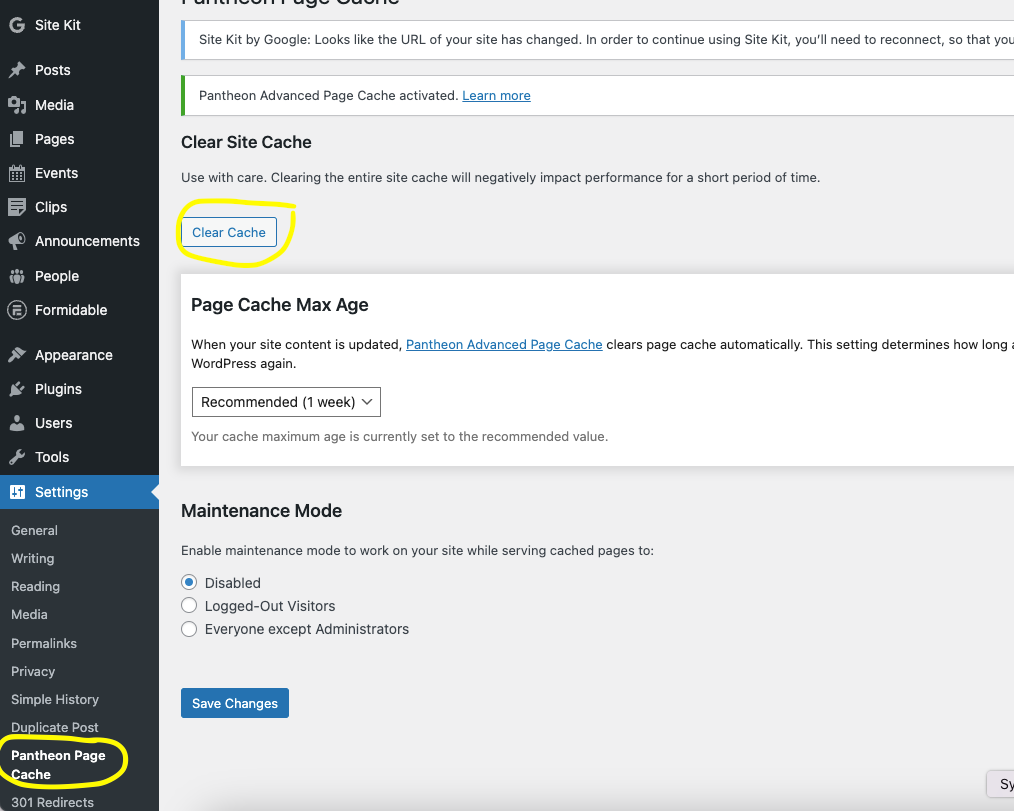Screen dimensions: 1014x811
Task: Click the Plugins plug icon
Action: pos(17,389)
